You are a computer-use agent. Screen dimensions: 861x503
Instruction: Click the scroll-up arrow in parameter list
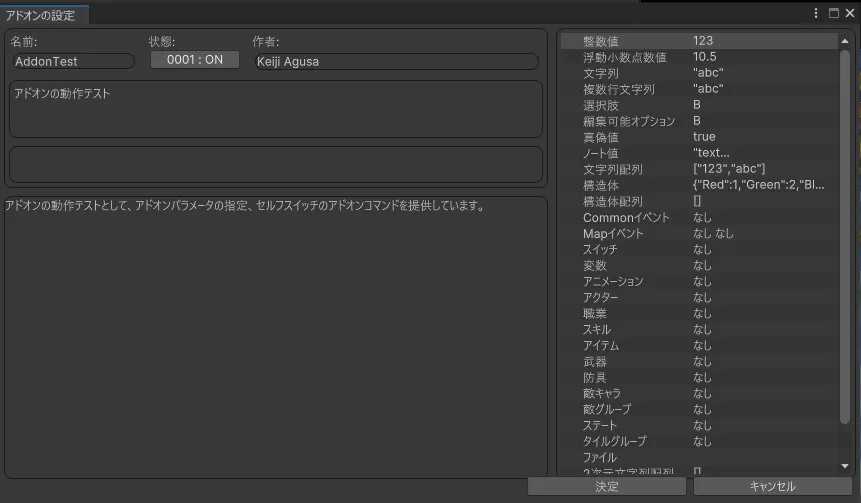[845, 41]
